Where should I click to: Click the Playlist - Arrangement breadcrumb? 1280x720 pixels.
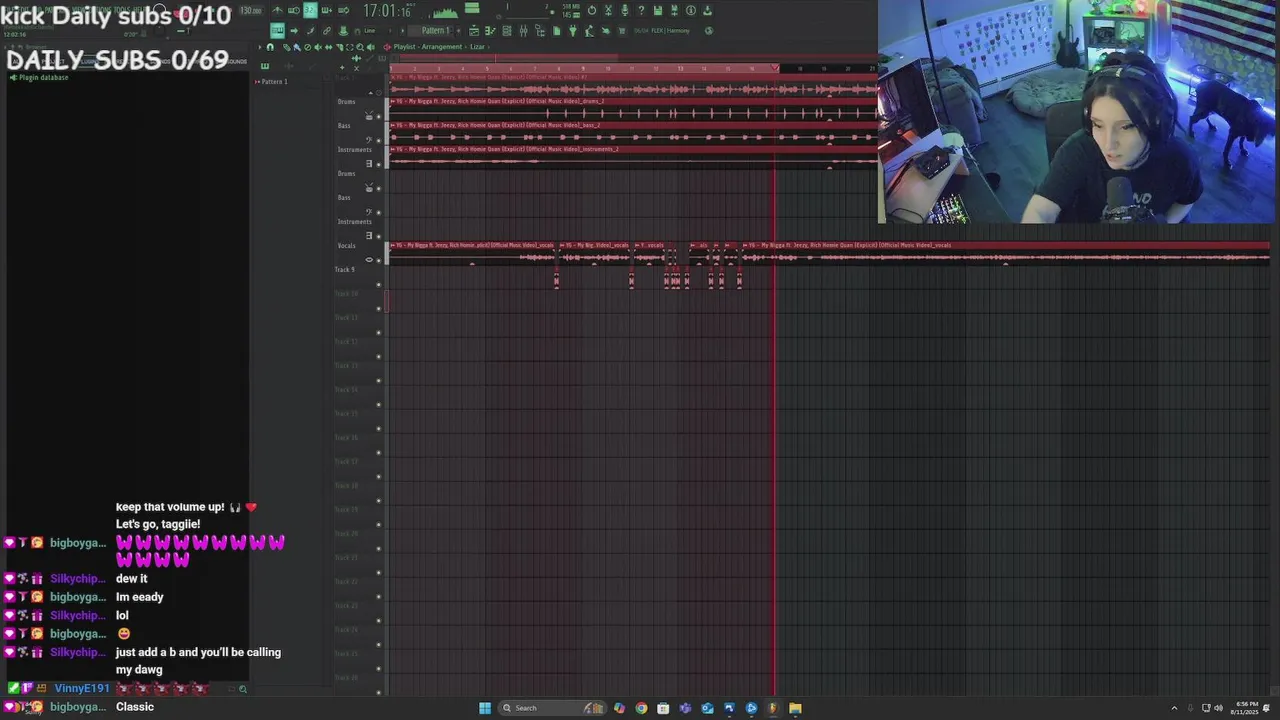coord(428,47)
